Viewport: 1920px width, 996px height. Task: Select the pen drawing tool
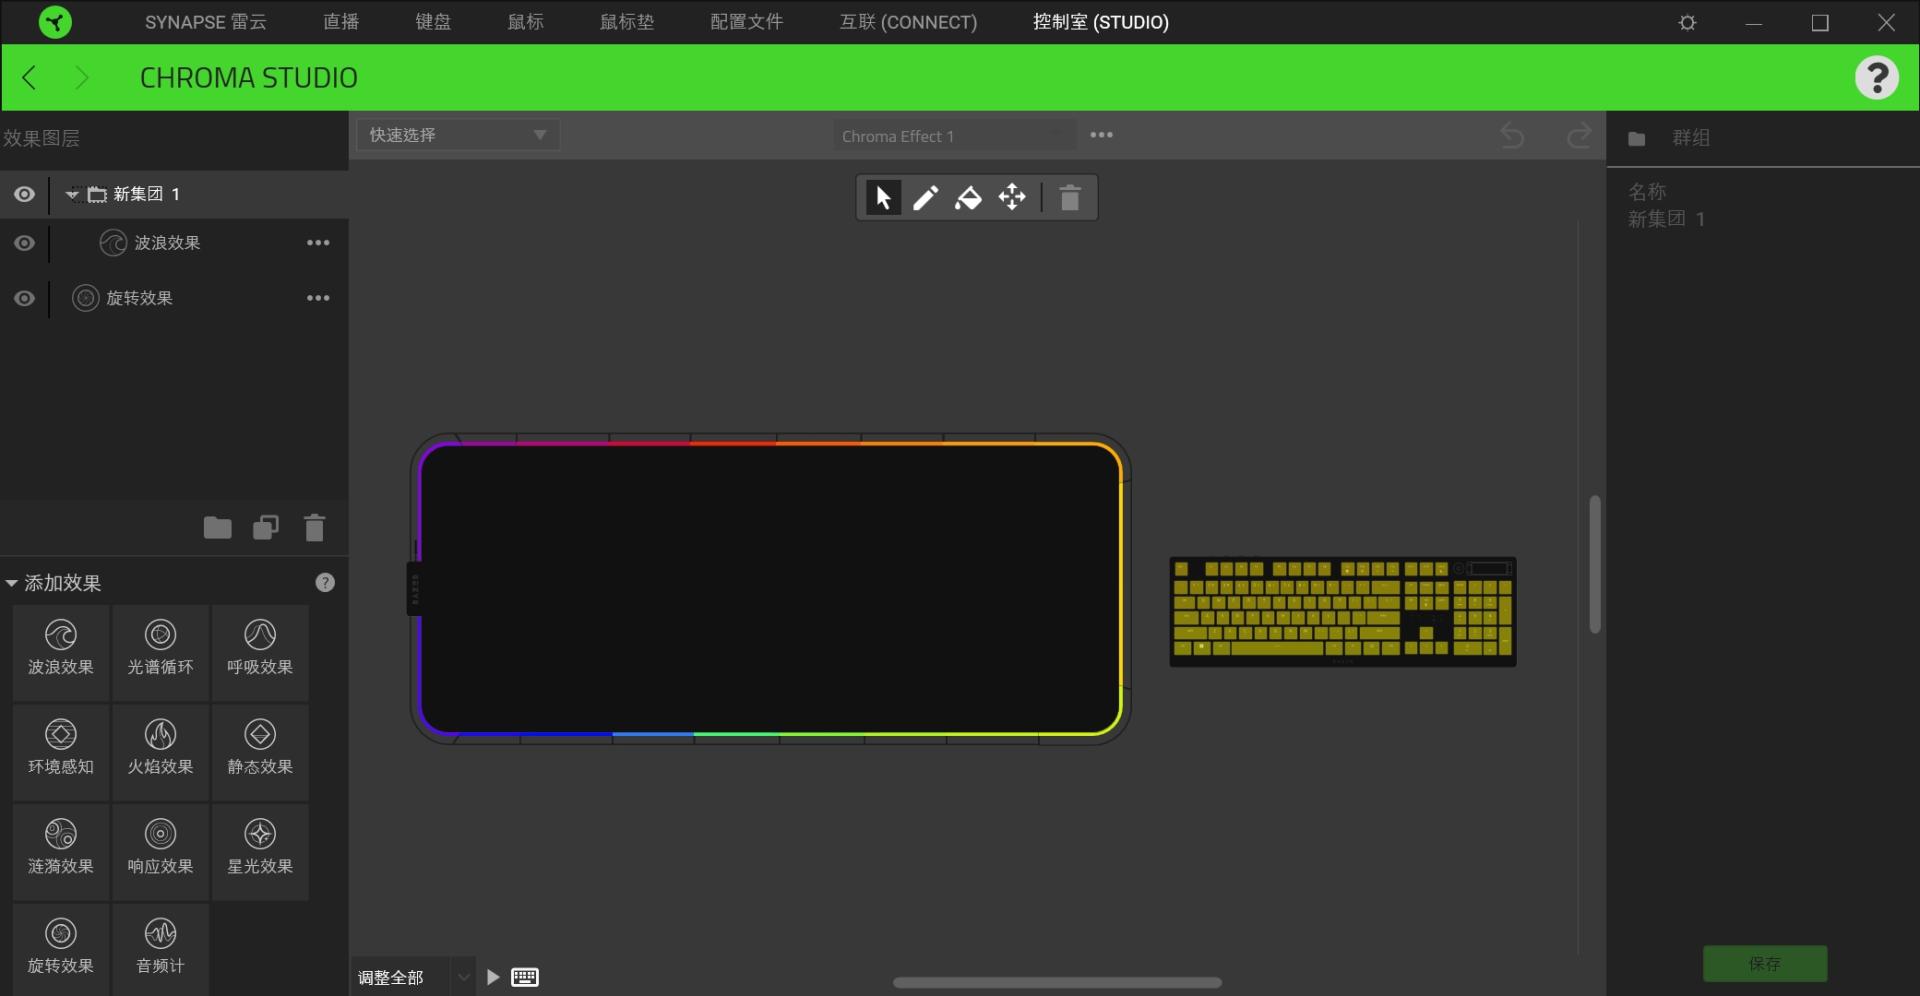[925, 197]
